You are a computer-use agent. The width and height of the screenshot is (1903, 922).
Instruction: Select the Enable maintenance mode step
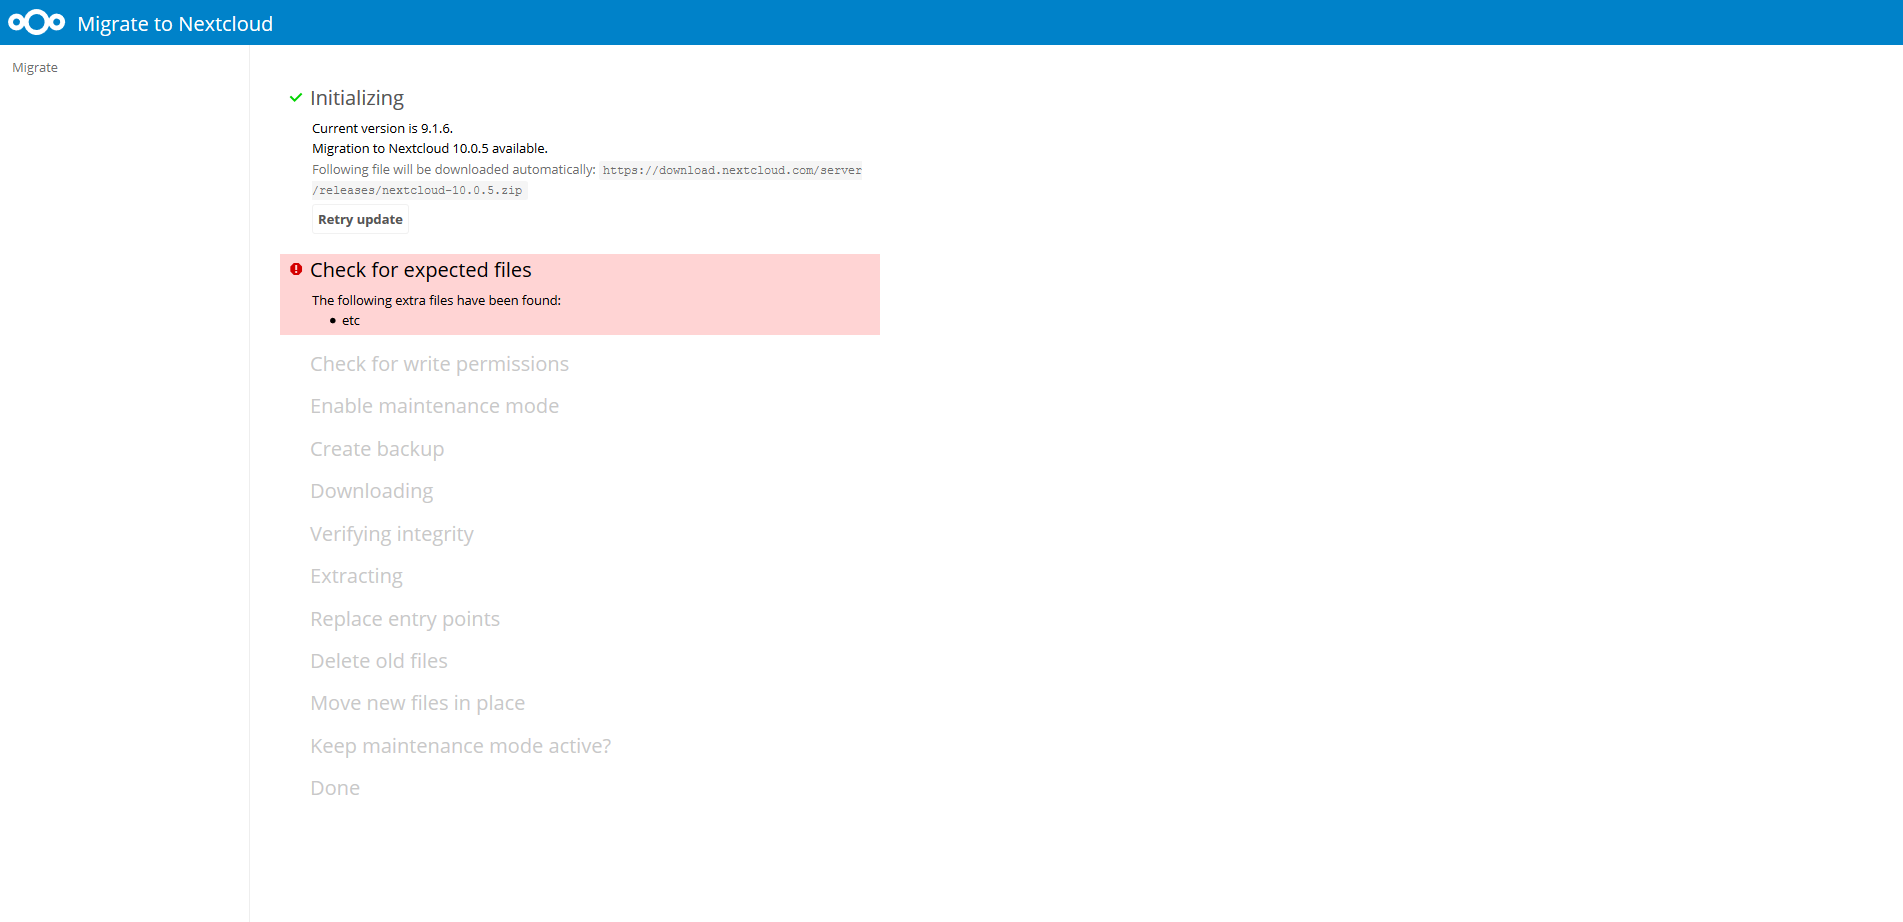434,406
